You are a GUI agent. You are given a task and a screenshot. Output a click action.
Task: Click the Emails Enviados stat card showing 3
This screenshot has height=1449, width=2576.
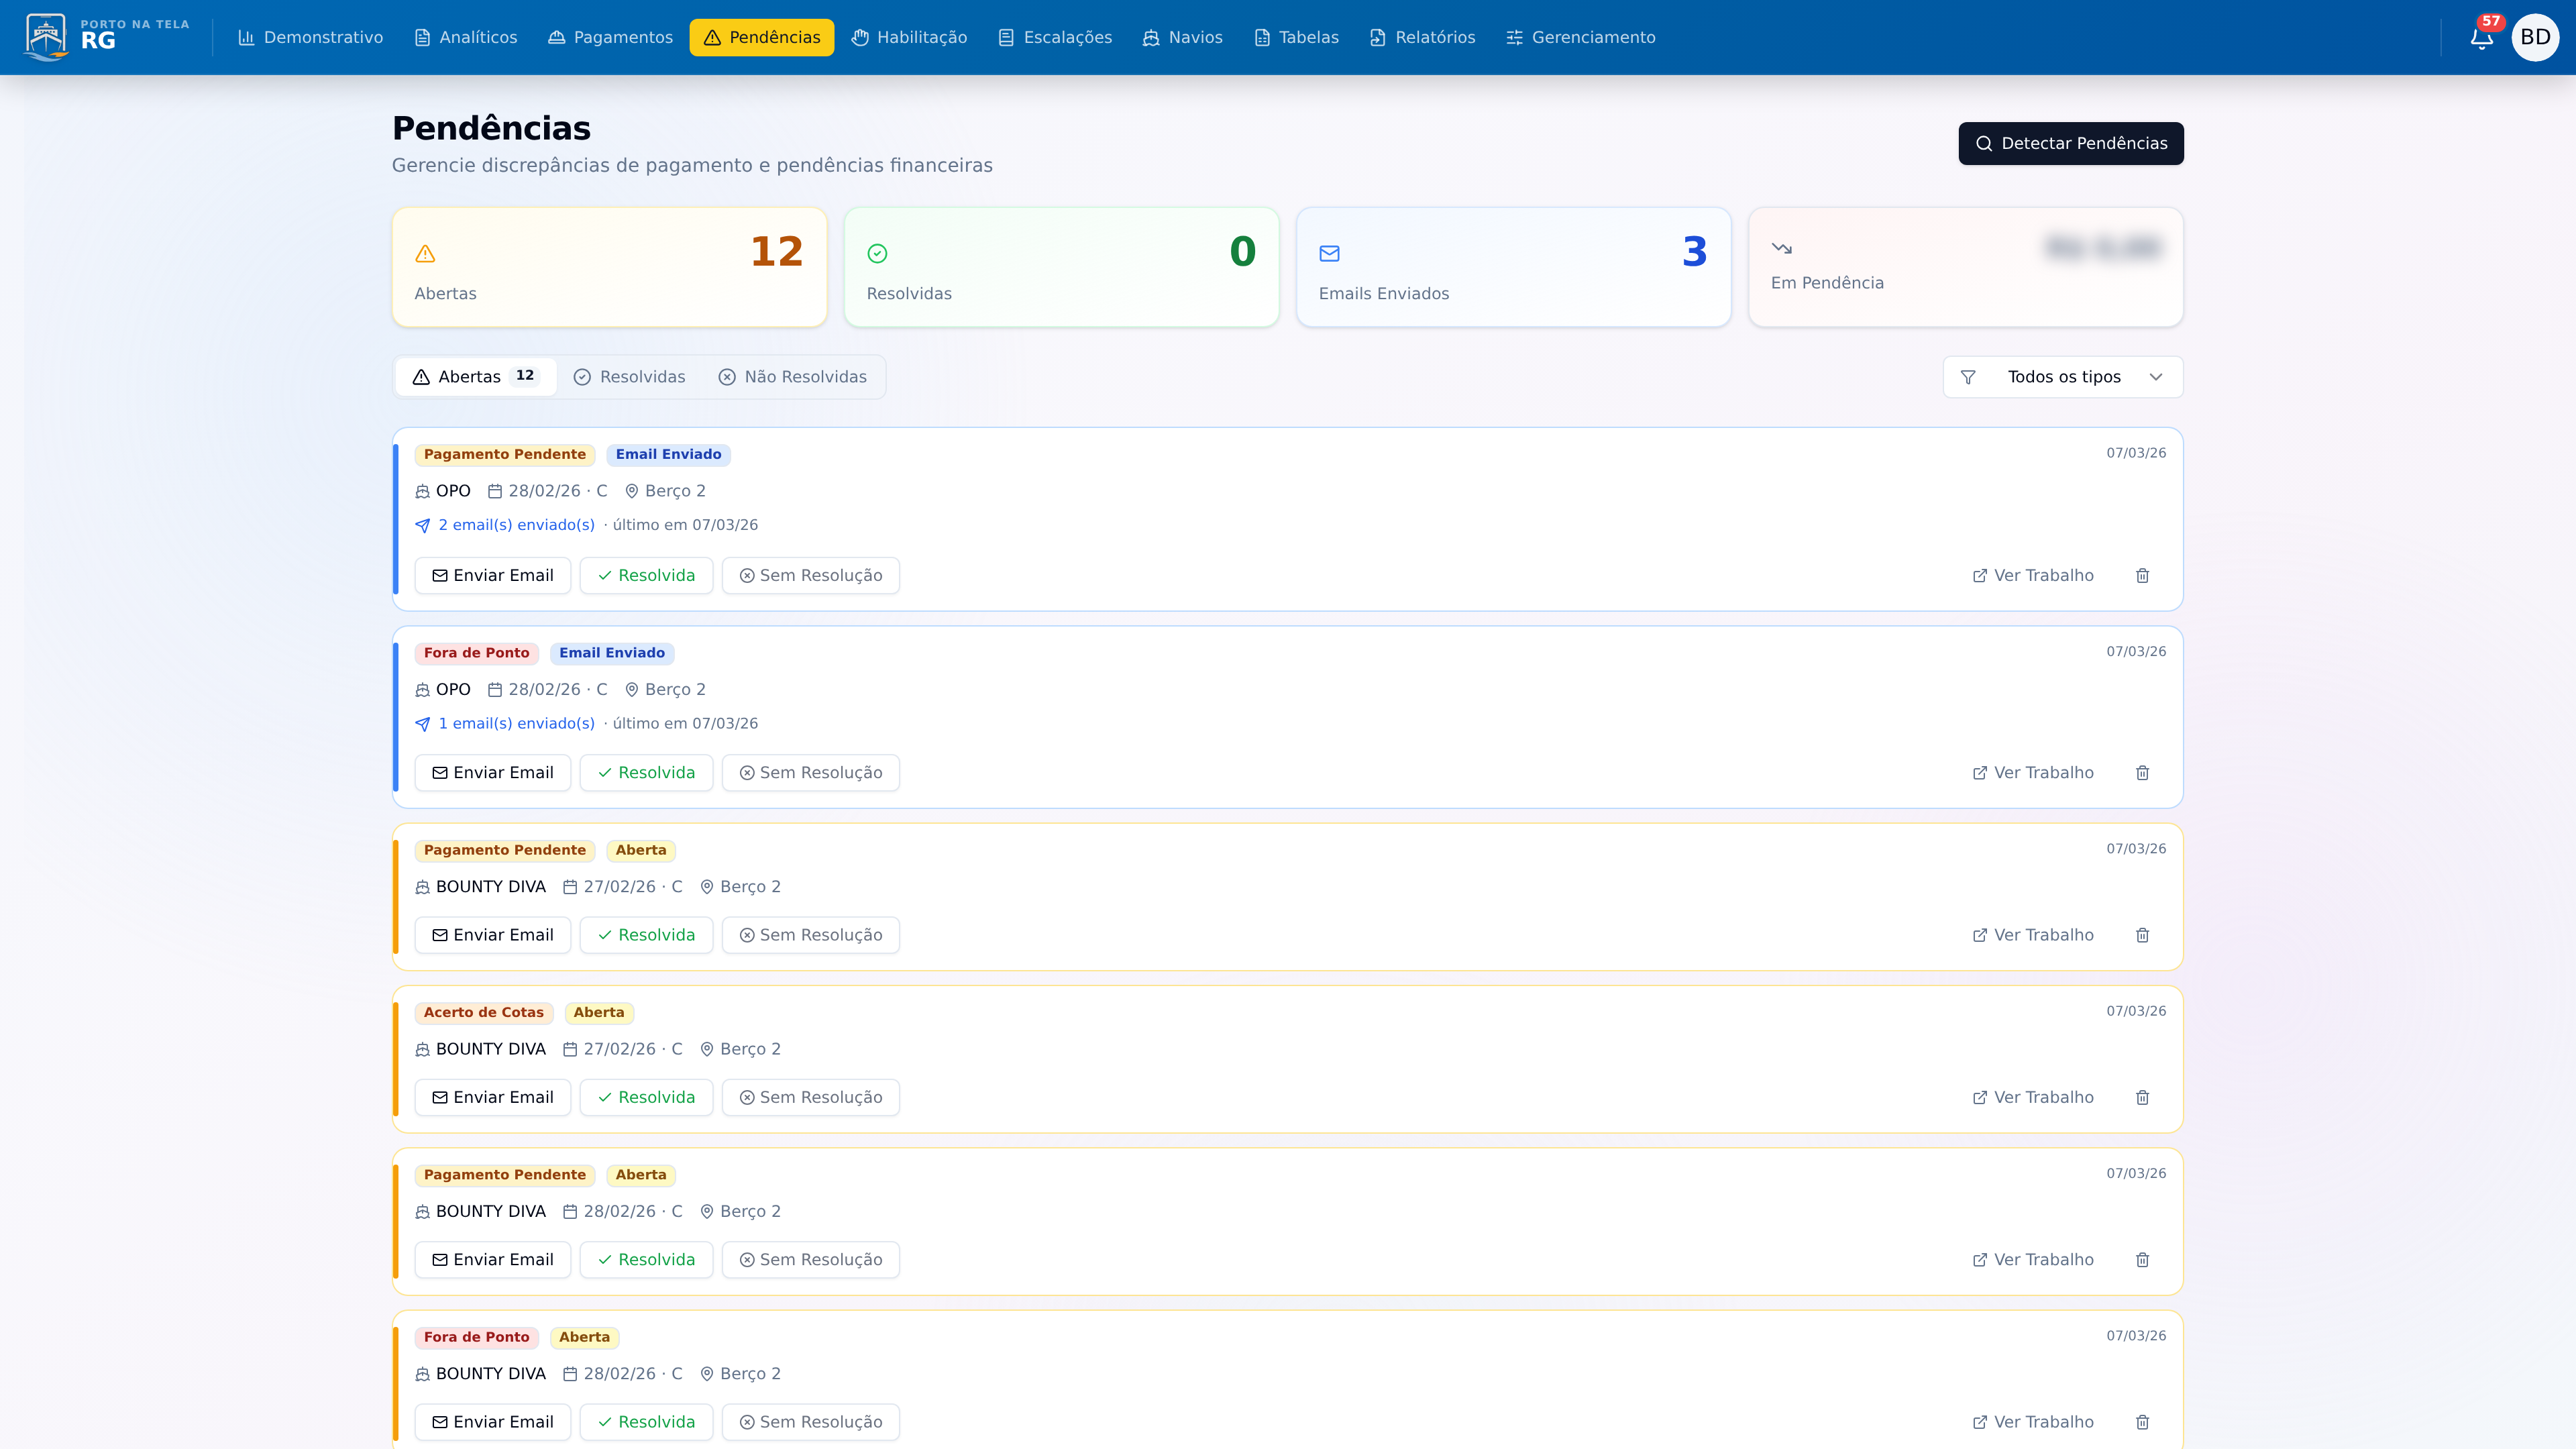tap(1513, 267)
